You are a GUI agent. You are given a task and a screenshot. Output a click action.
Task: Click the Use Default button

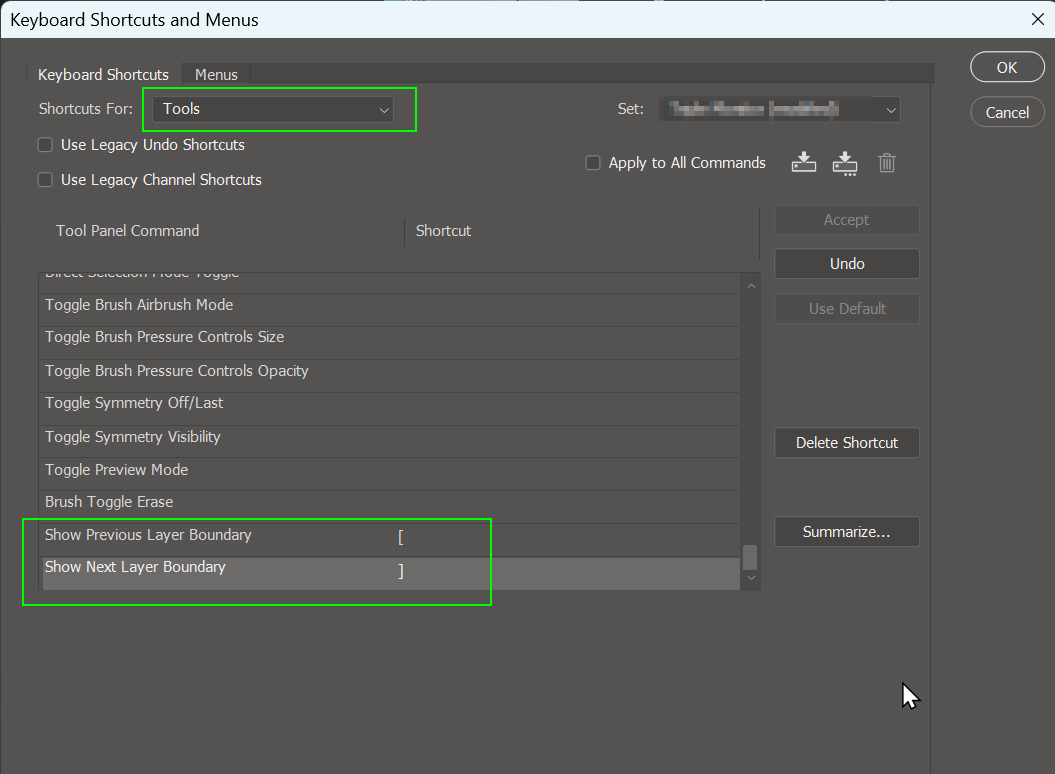pyautogui.click(x=846, y=308)
